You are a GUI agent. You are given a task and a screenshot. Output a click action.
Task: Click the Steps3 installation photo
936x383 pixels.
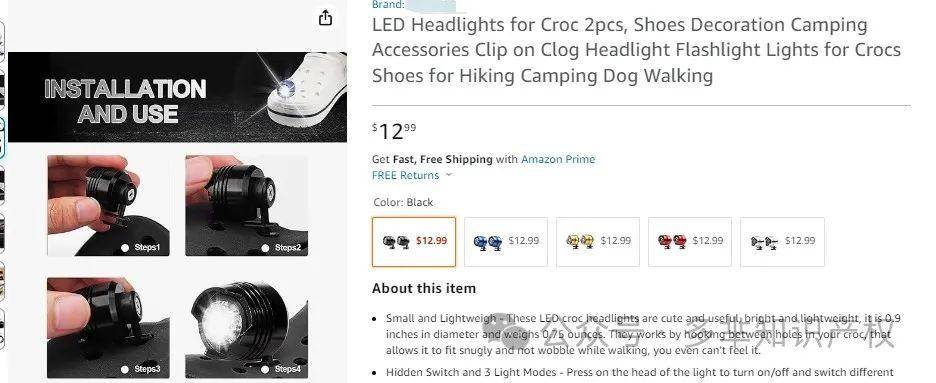click(x=108, y=328)
